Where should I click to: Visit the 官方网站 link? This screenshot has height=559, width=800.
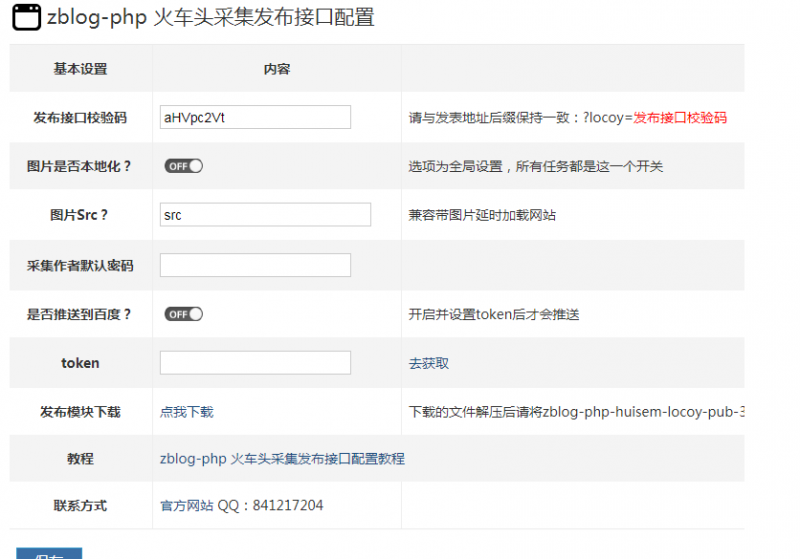pos(186,505)
